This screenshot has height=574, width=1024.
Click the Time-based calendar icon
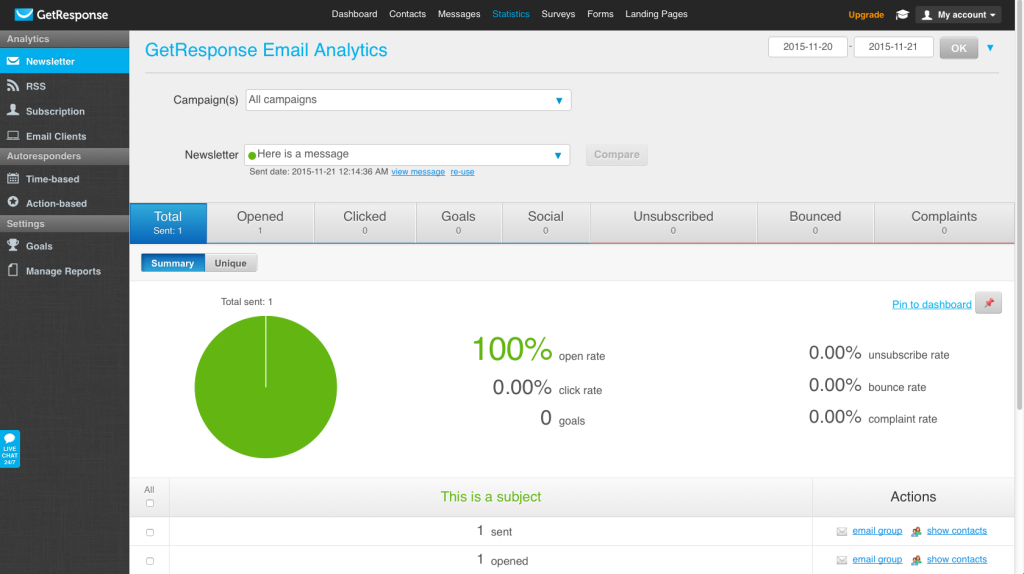(x=13, y=178)
